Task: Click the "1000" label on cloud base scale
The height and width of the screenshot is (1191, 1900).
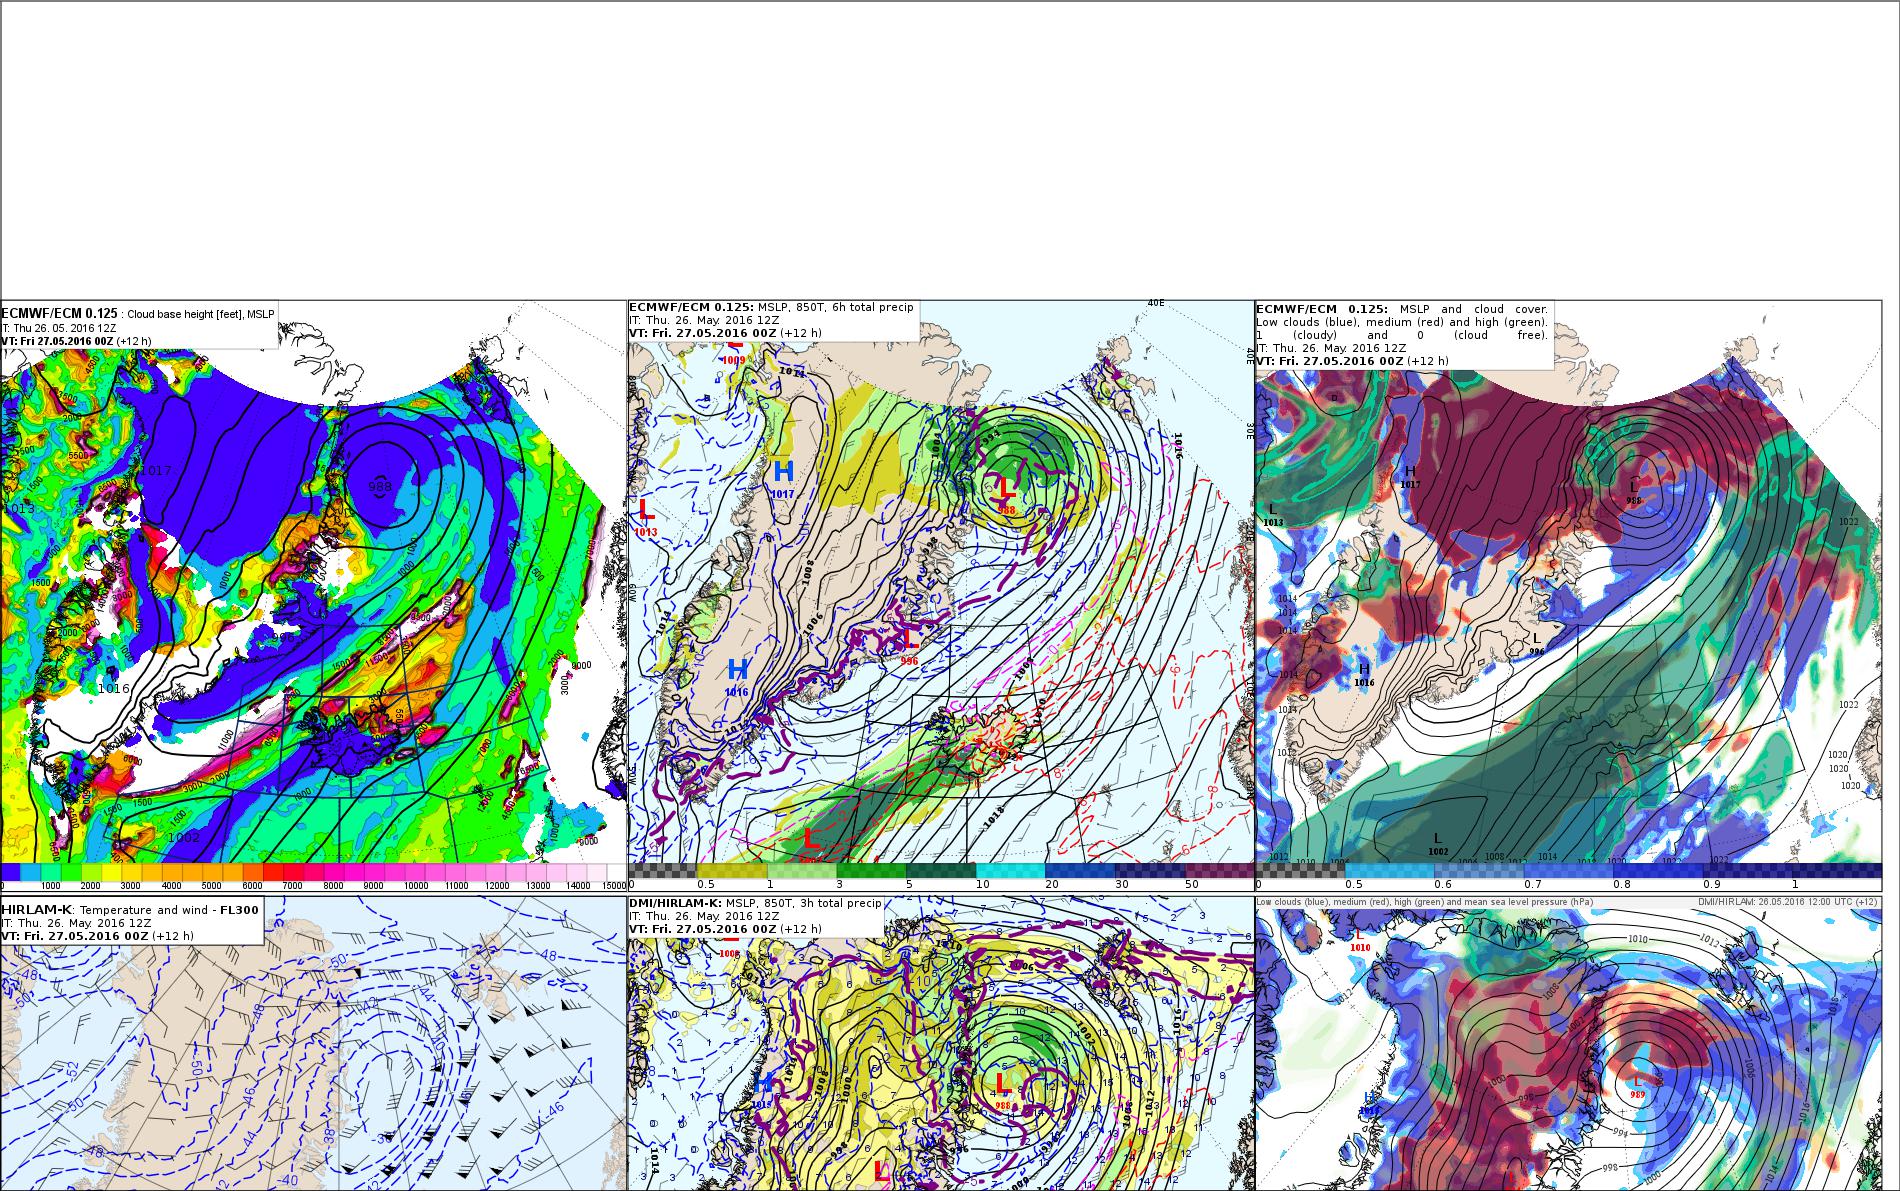Action: tap(51, 886)
